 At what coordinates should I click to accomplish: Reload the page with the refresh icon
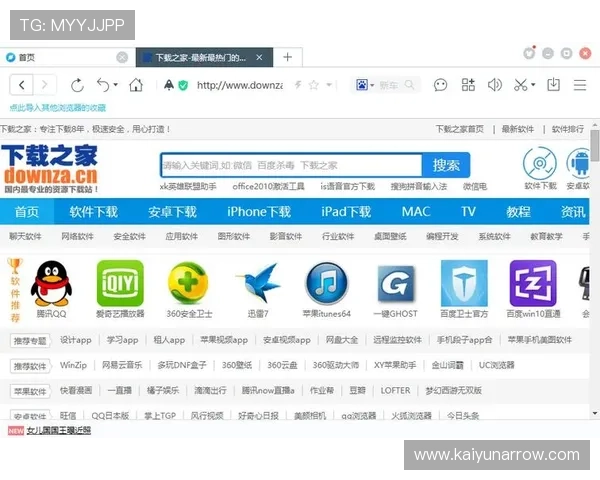[x=77, y=85]
